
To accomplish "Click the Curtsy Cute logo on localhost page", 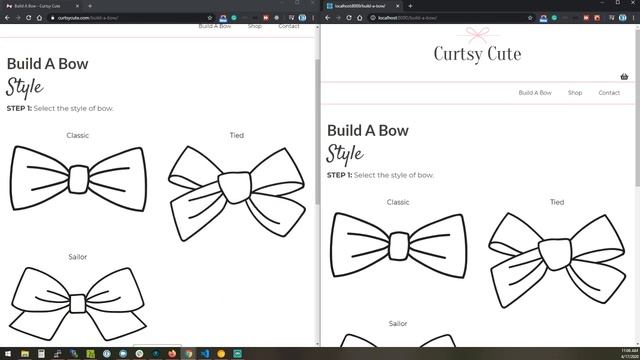I will tap(477, 46).
